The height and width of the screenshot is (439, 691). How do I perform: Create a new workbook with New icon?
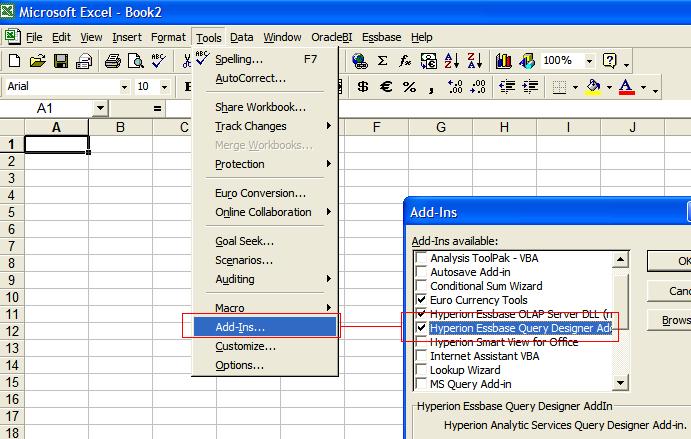(14, 60)
